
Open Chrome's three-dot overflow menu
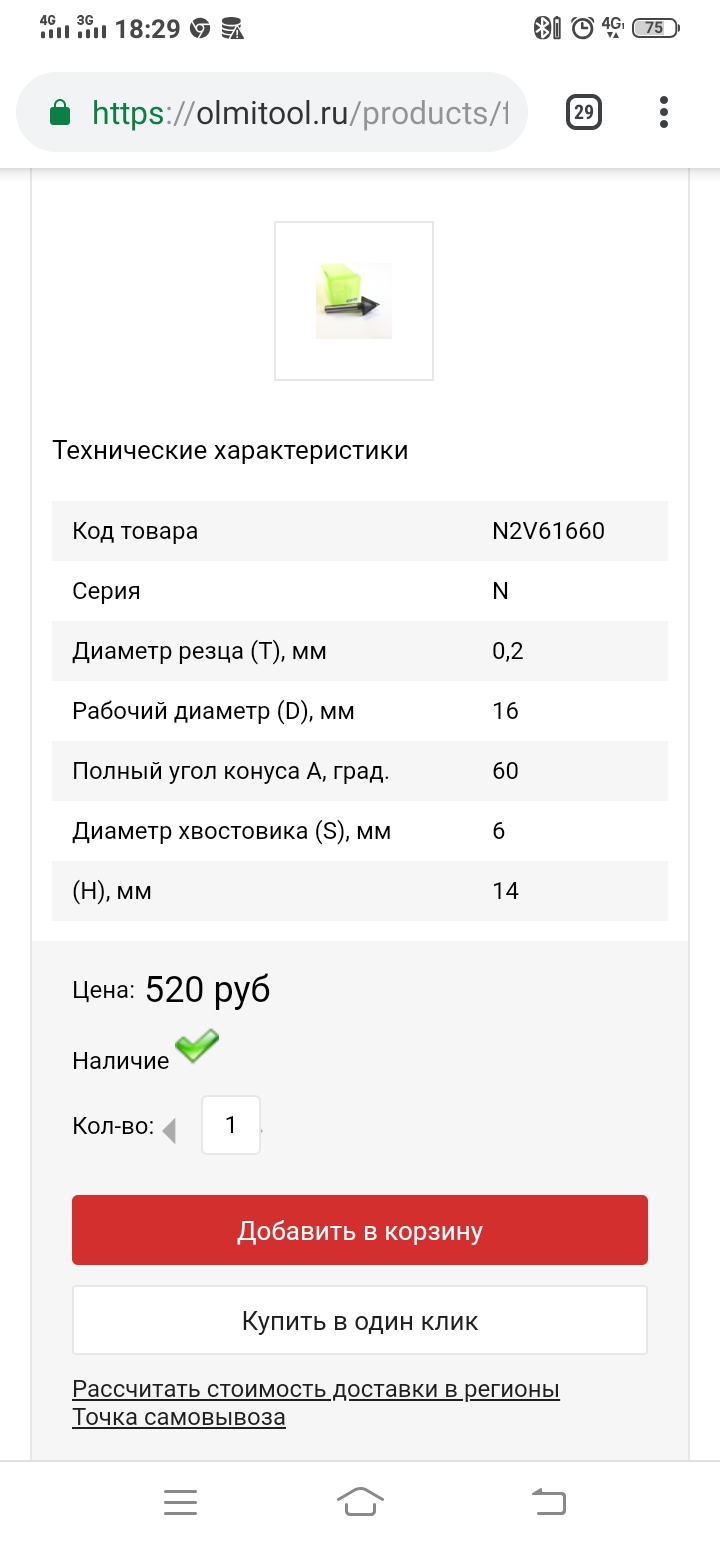[x=663, y=112]
